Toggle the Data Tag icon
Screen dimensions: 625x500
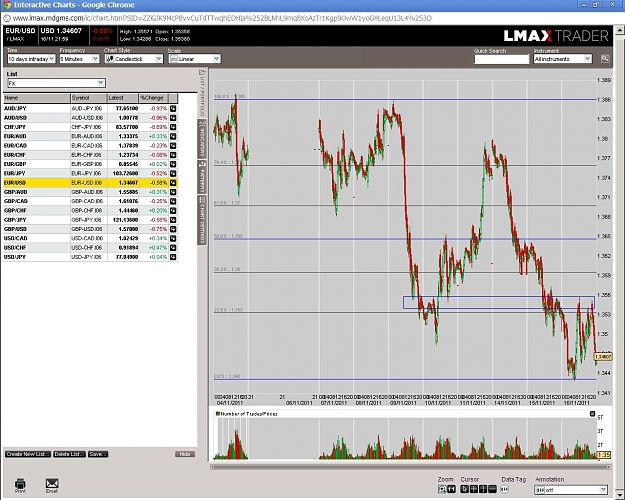(505, 489)
